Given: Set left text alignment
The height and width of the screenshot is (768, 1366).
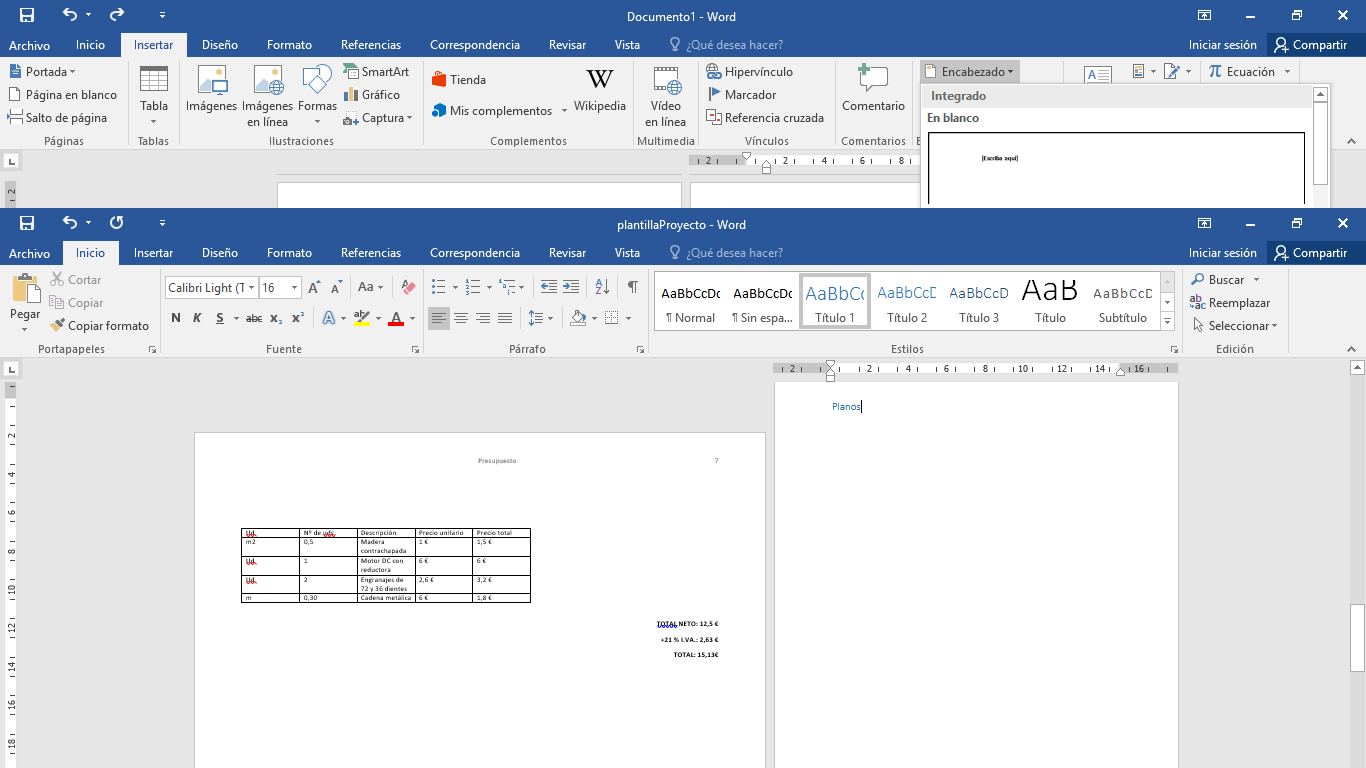Looking at the screenshot, I should pyautogui.click(x=439, y=318).
